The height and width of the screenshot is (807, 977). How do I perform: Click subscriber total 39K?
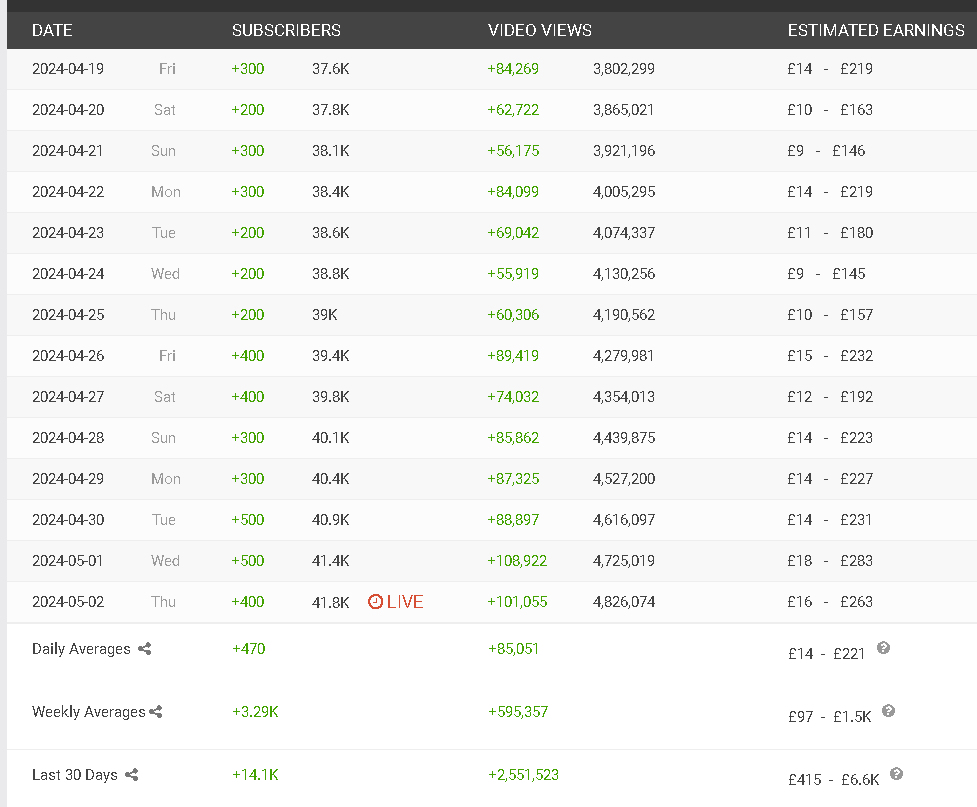(325, 315)
